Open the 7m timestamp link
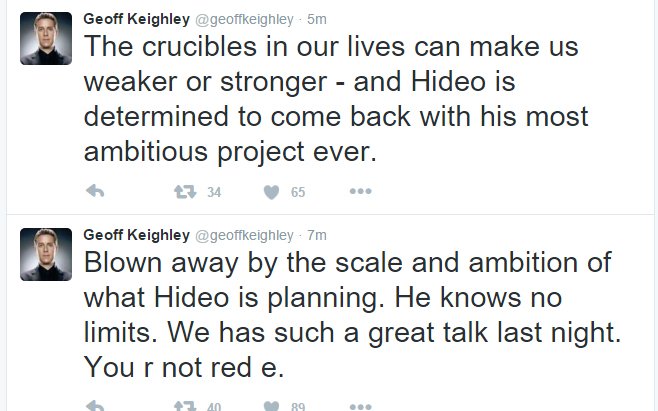Screen dimensions: 658x411 click(x=316, y=236)
